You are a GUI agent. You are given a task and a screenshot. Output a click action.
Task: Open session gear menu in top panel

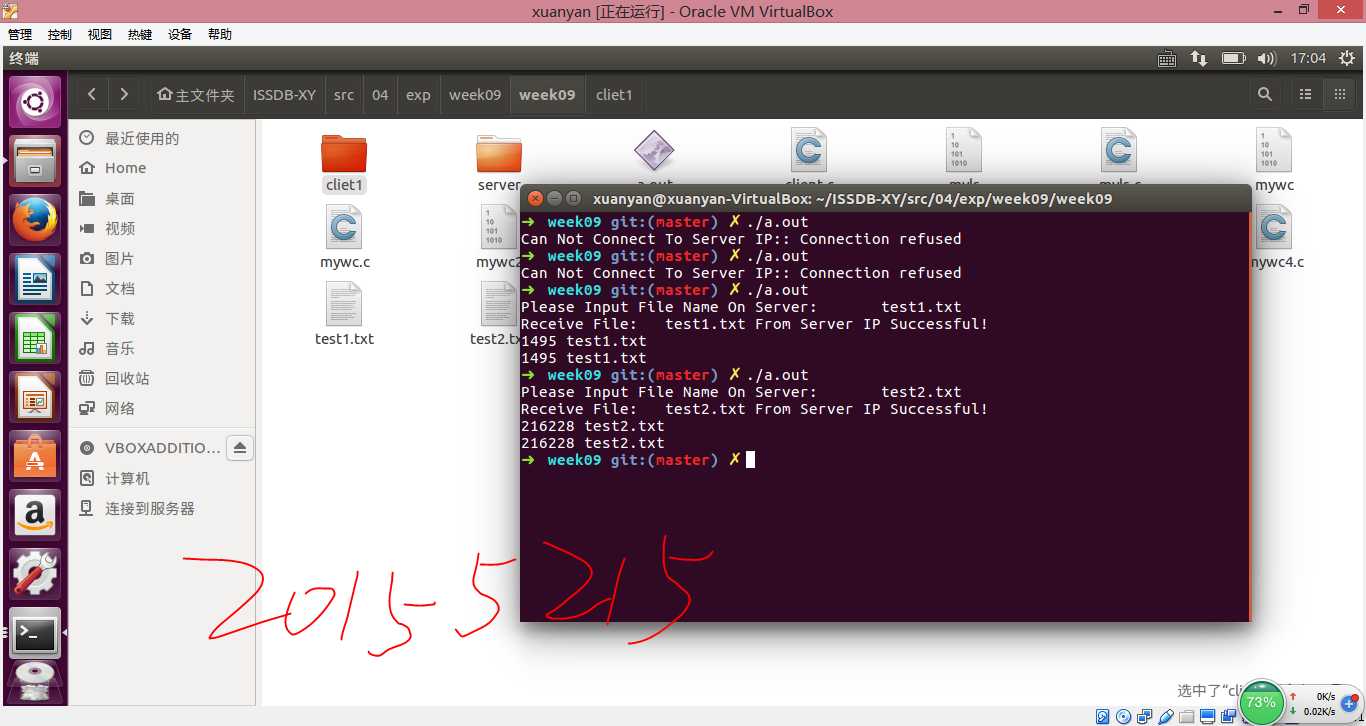[1346, 59]
